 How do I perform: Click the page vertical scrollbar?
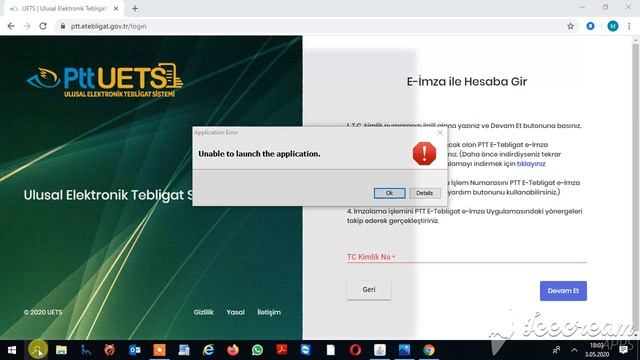[x=636, y=188]
